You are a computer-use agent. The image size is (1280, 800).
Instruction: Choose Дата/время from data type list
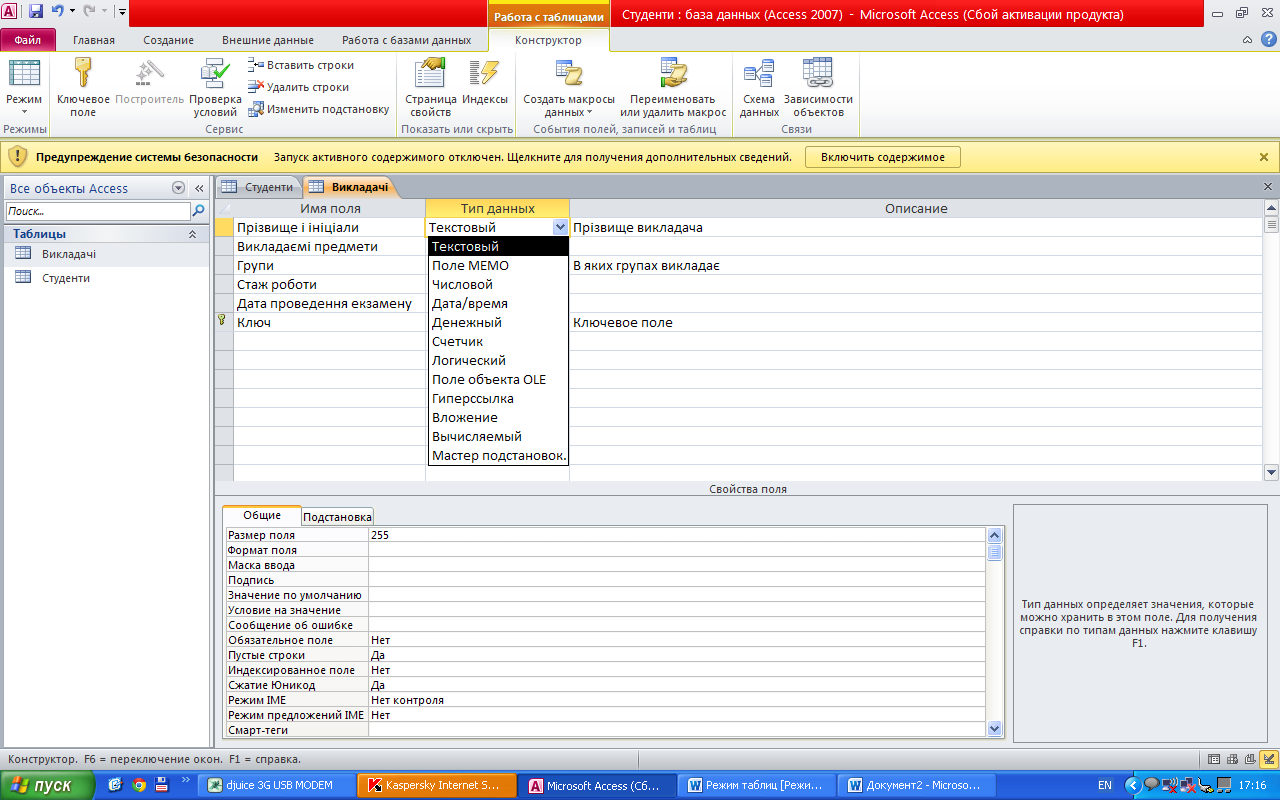[x=498, y=303]
